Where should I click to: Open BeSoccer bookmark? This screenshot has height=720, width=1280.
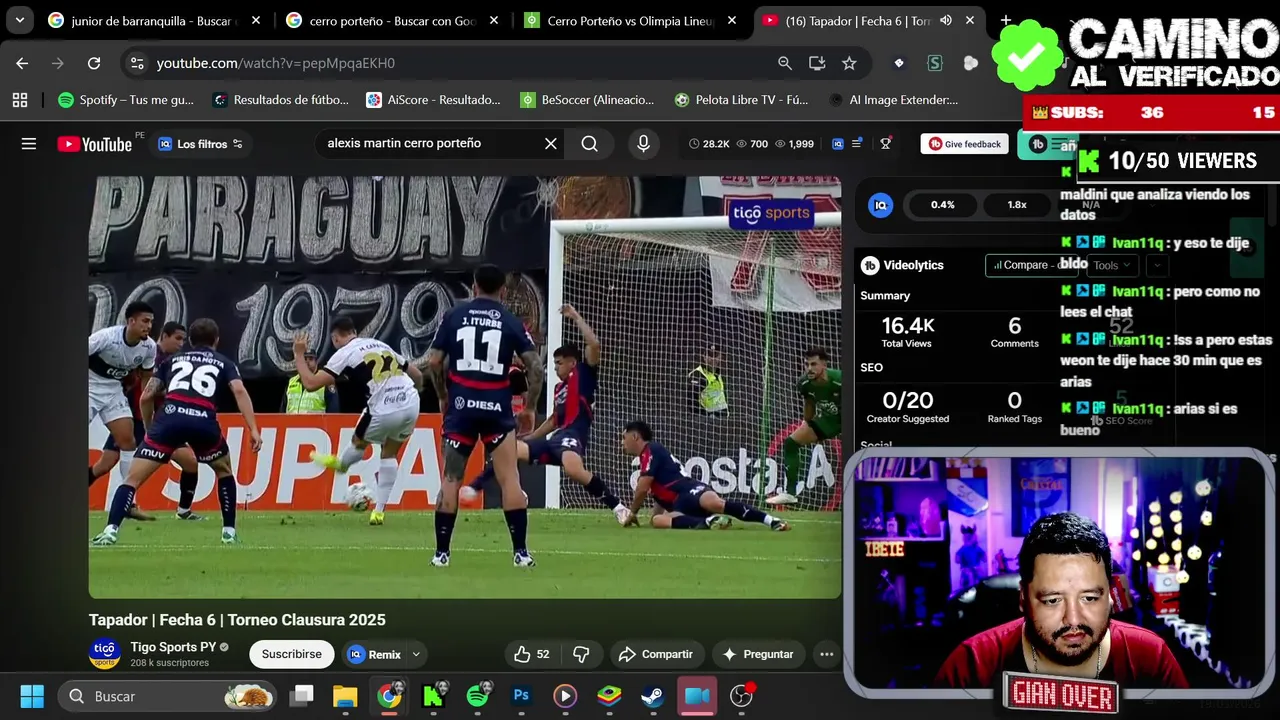click(x=587, y=100)
